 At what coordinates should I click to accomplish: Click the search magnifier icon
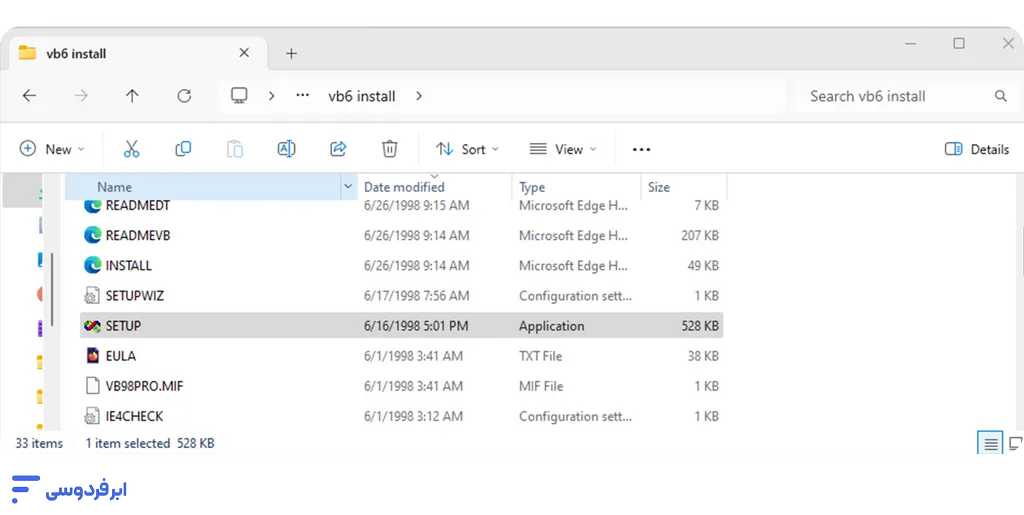point(1000,96)
